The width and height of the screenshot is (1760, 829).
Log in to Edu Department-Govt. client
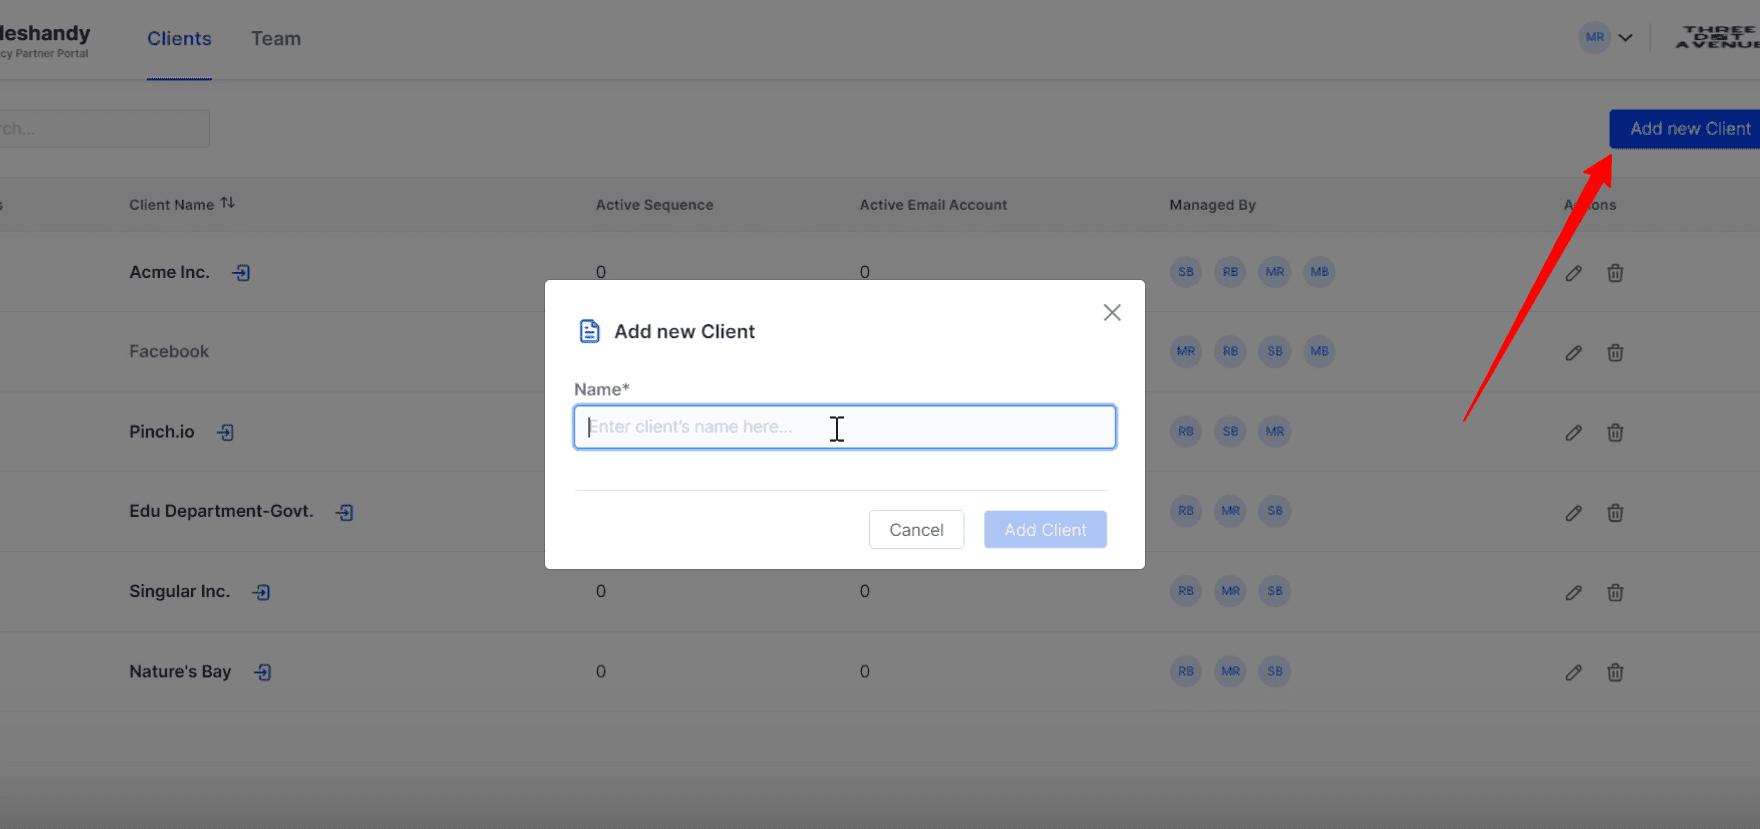tap(345, 512)
